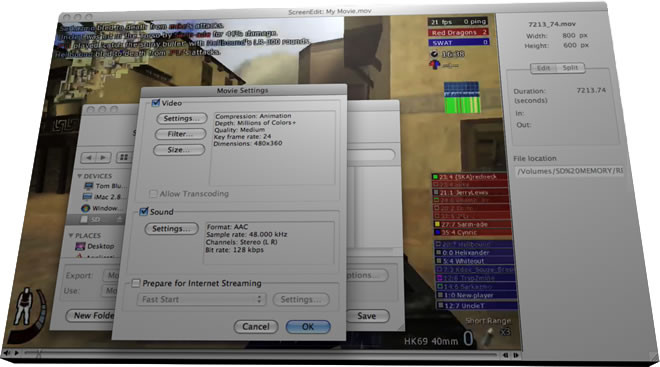Click the Internet Streaming Settings... button

coord(301,299)
